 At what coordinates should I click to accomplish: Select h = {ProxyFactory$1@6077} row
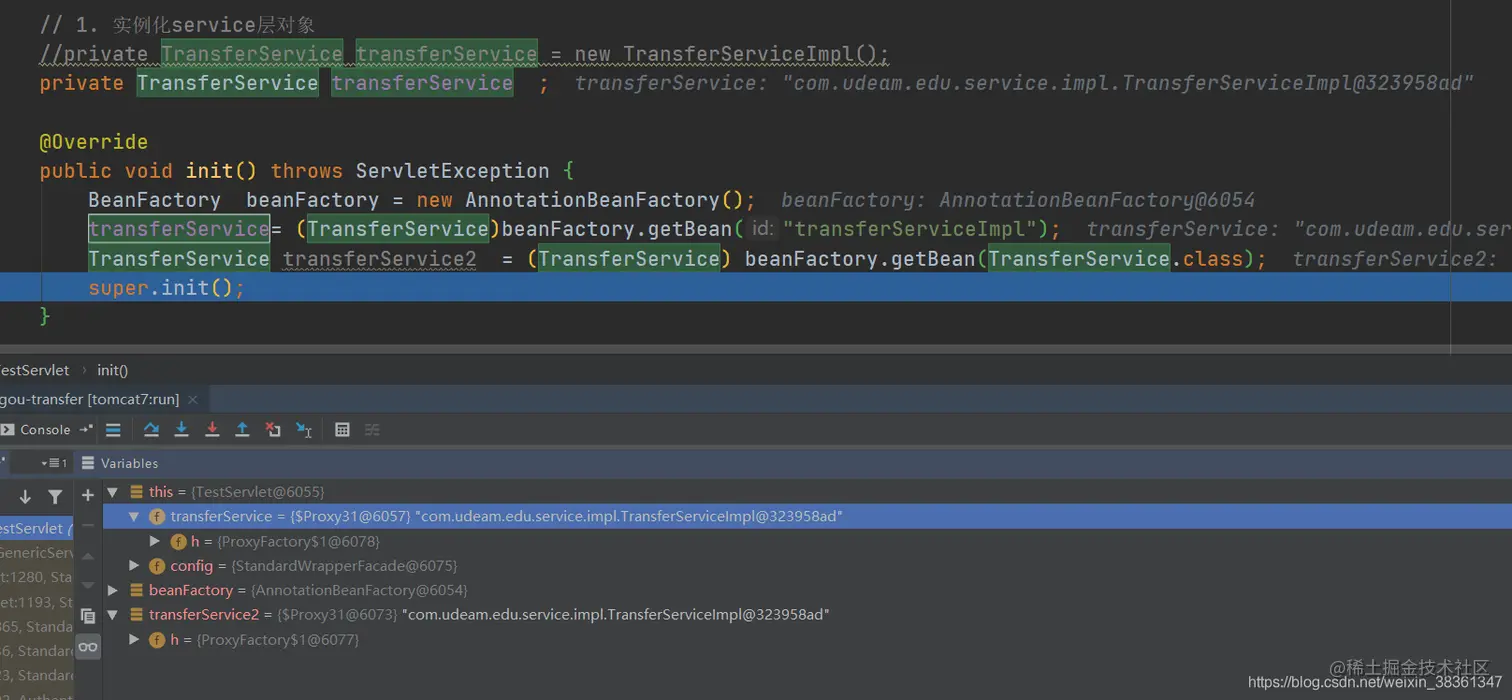point(807,639)
